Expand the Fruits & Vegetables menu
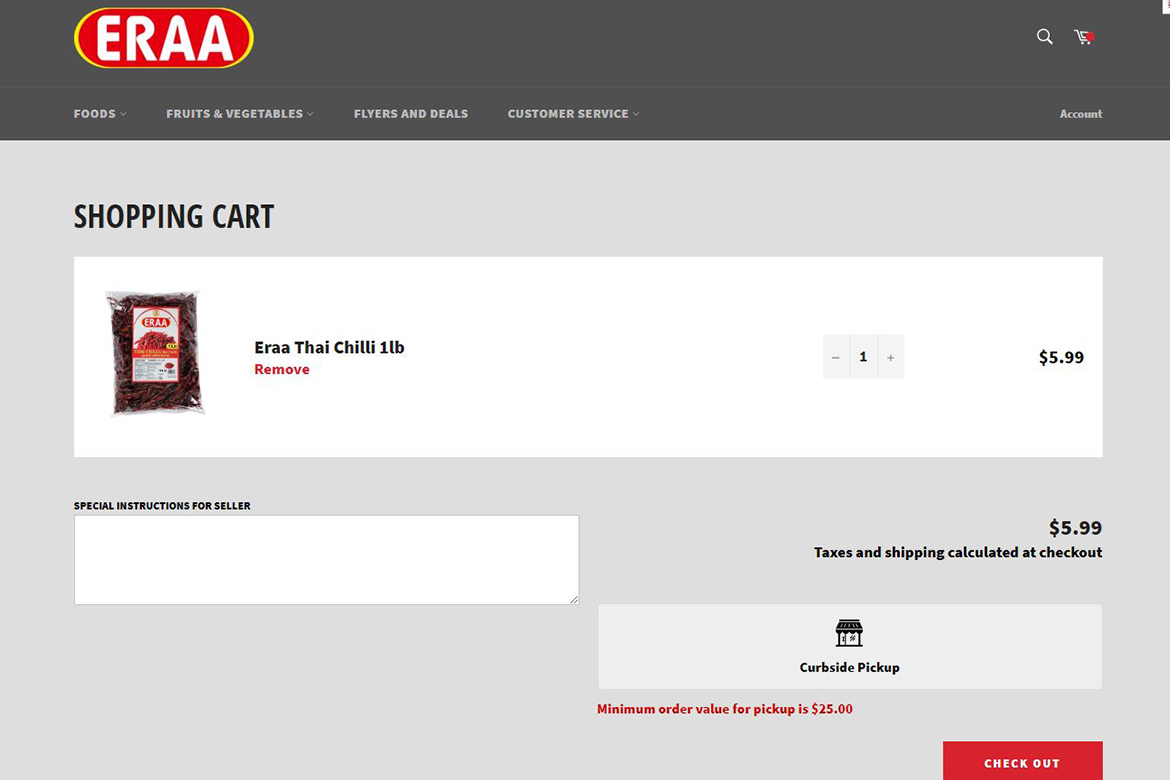The height and width of the screenshot is (780, 1170). click(x=240, y=113)
